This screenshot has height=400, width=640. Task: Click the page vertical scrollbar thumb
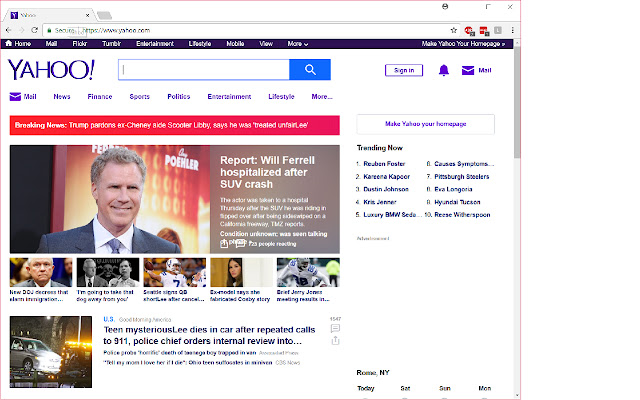click(x=517, y=102)
